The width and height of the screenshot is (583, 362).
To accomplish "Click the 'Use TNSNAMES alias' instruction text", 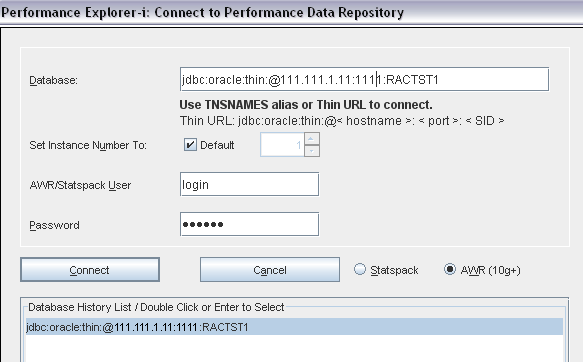I will 306,105.
